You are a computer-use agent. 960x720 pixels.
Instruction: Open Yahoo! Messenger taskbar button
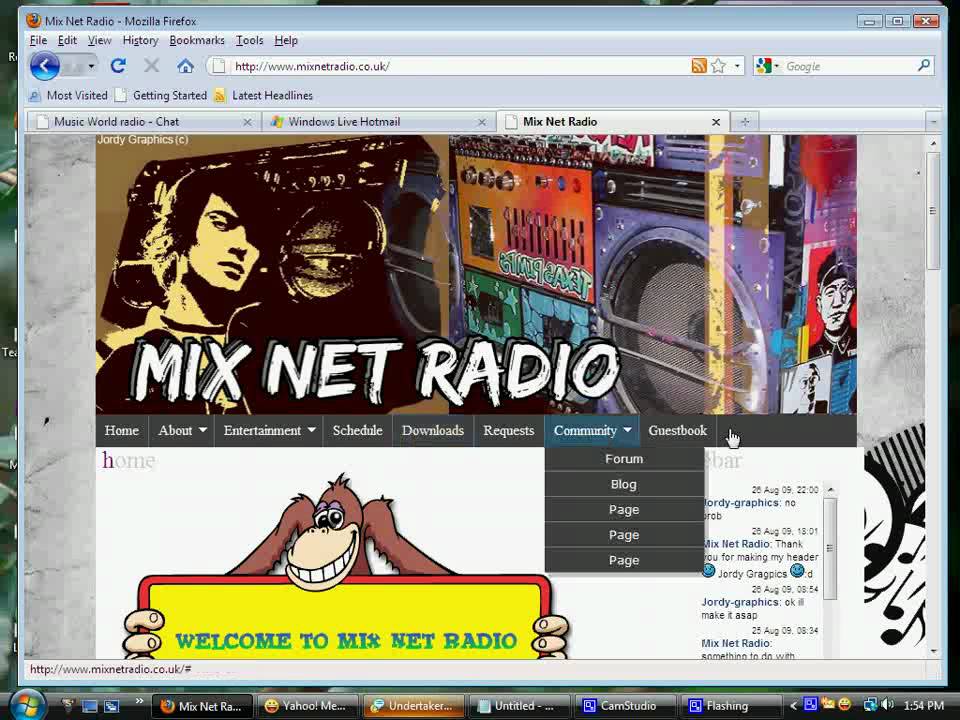click(x=307, y=706)
